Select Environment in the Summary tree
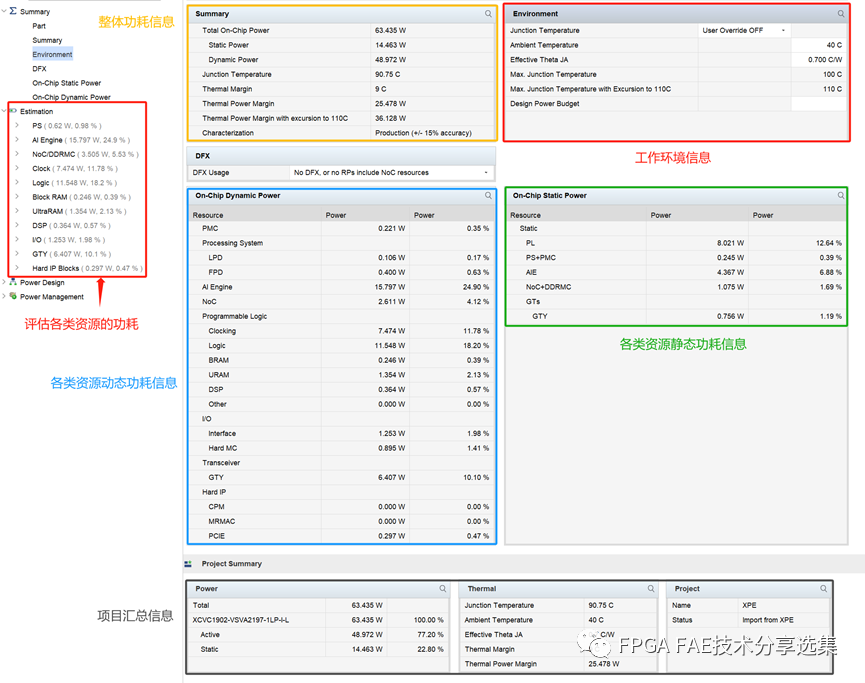The image size is (865, 683). [52, 54]
